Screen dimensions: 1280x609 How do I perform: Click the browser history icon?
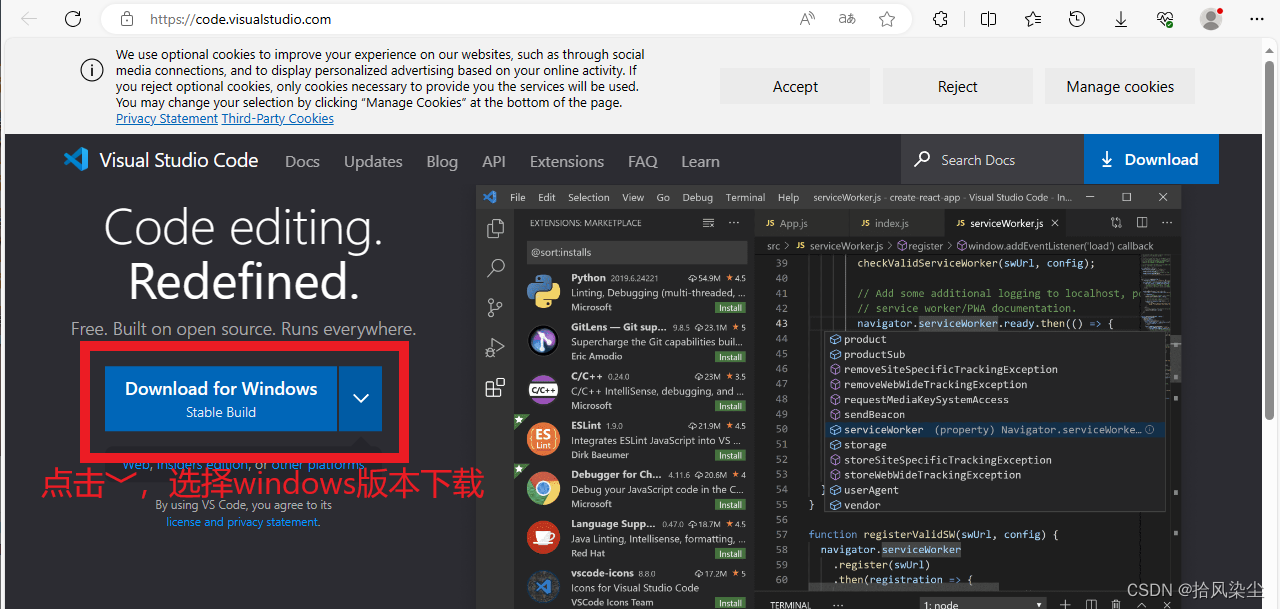(1077, 19)
